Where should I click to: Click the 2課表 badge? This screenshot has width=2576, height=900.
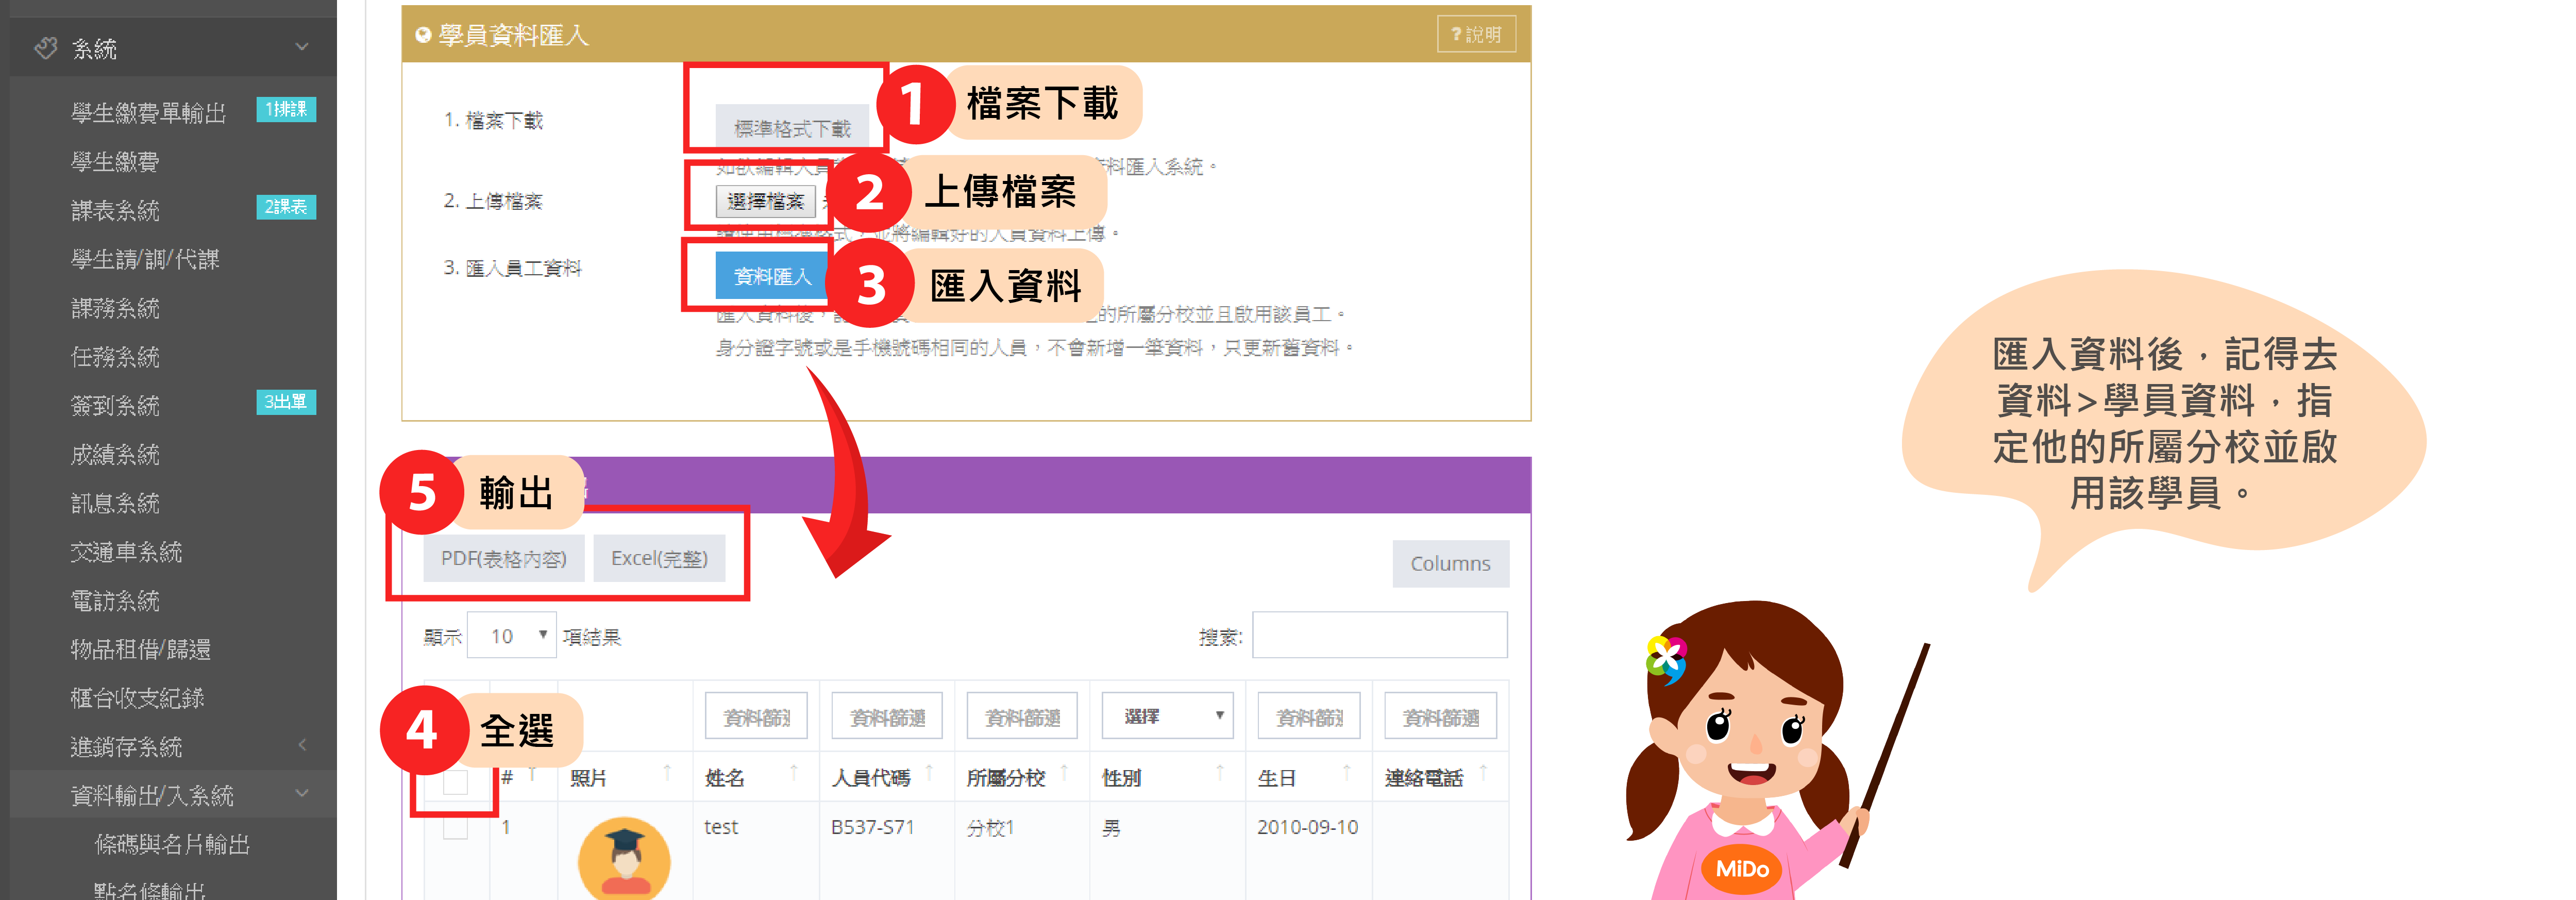[286, 207]
